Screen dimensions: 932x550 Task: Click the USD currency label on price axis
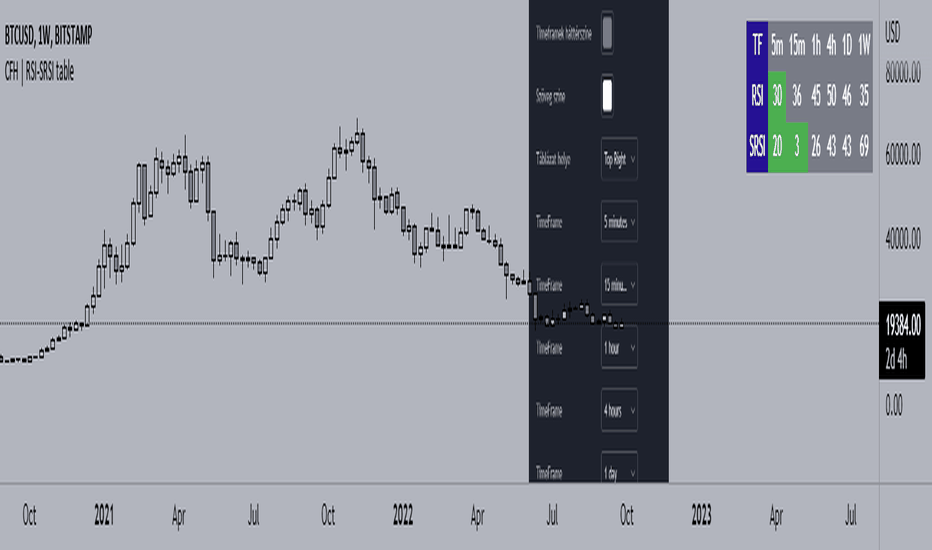(x=893, y=32)
